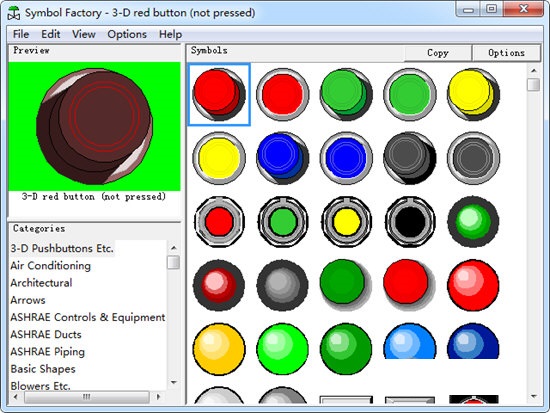Choose the glossy bright green sphere symbol
The height and width of the screenshot is (413, 550).
click(x=283, y=349)
